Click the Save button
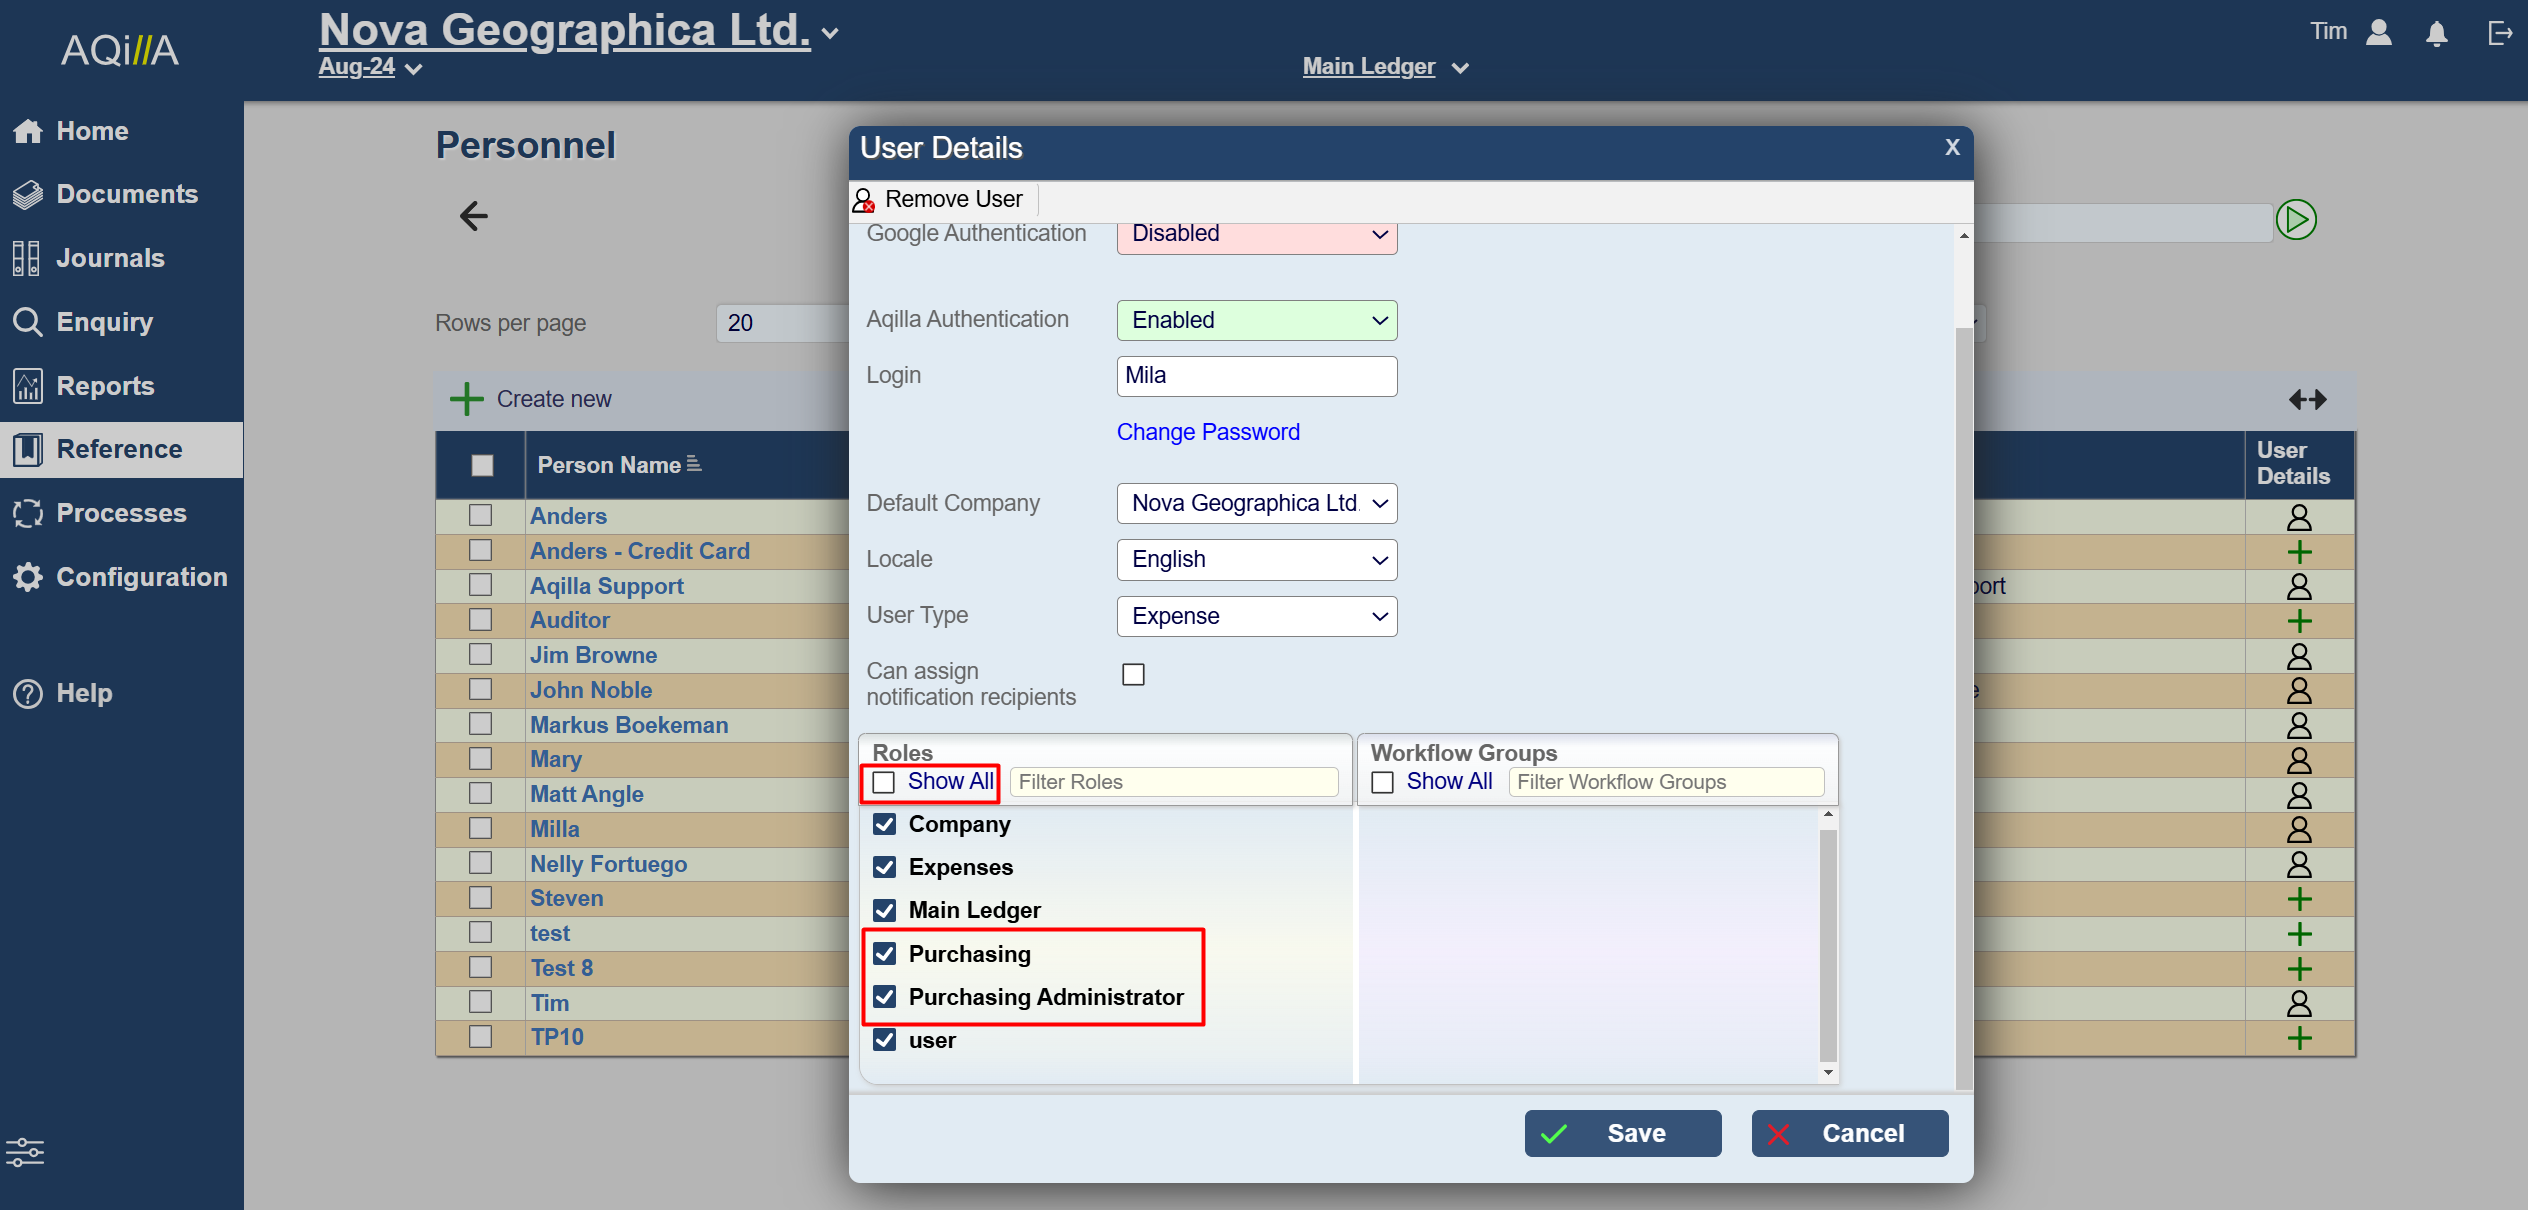Screen dimensions: 2528x1210 1622,1133
